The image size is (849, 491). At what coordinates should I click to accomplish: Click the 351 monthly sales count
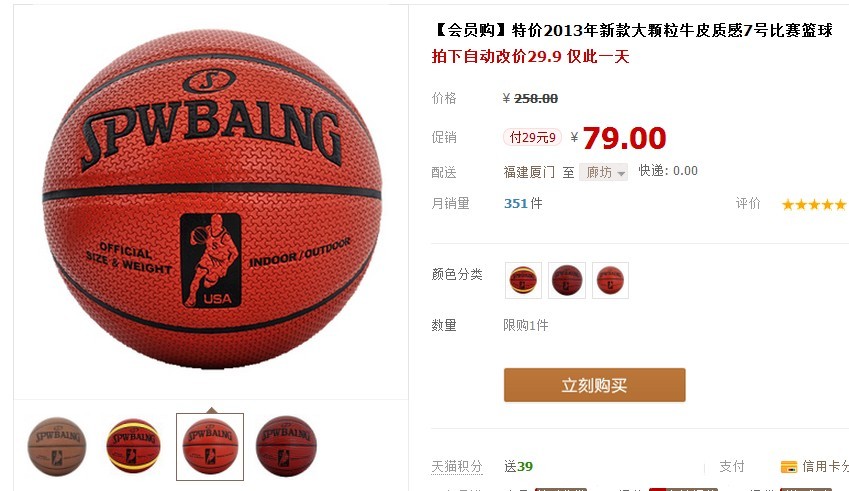515,204
